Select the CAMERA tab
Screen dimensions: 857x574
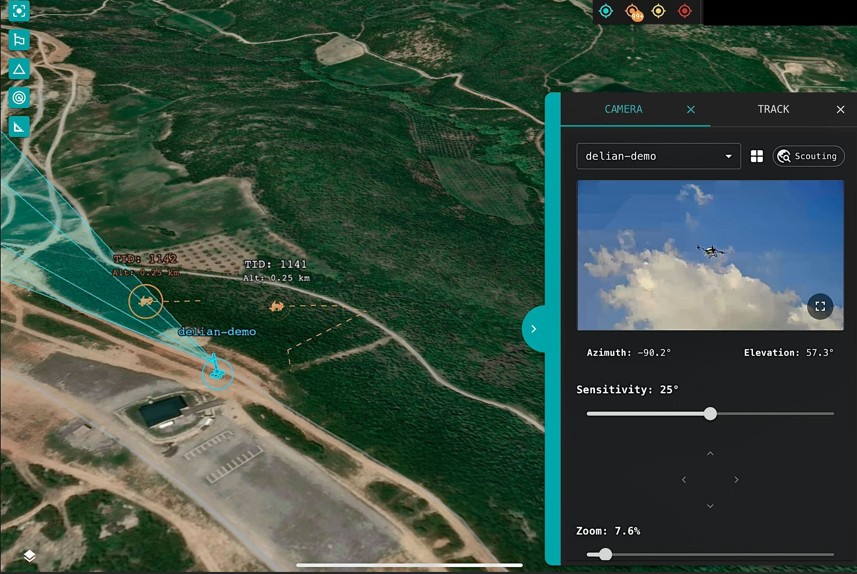(623, 109)
